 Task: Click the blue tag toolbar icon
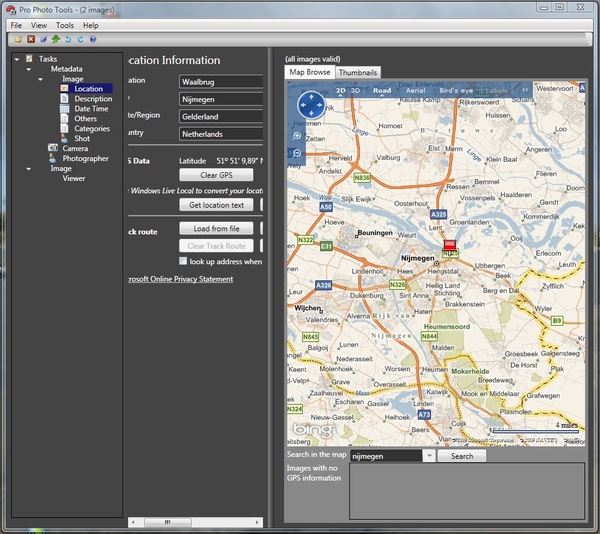[44, 39]
